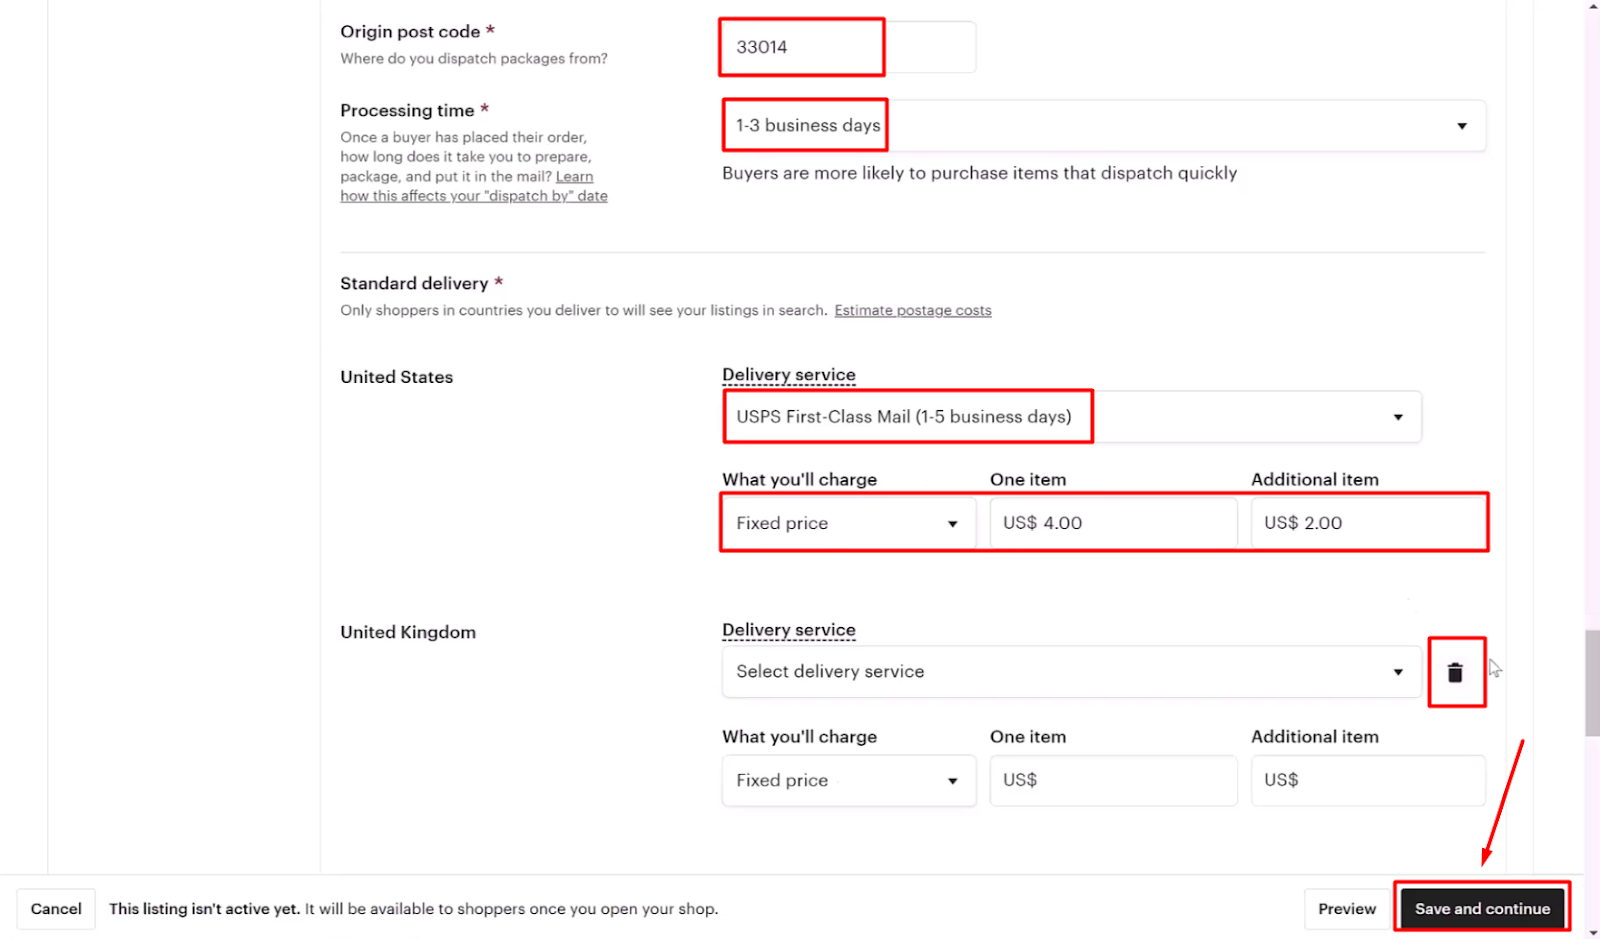Cancel the listing edit

point(56,909)
